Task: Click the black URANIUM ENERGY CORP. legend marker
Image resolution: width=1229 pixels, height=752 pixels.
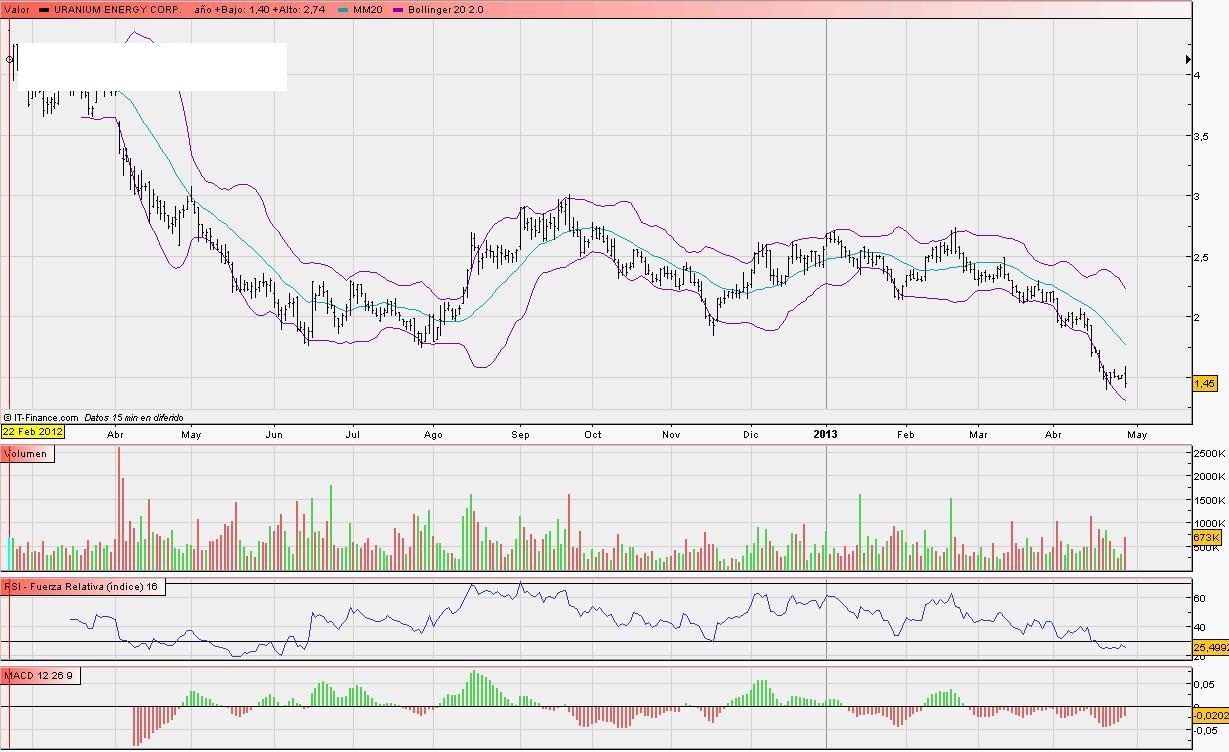Action: (44, 9)
